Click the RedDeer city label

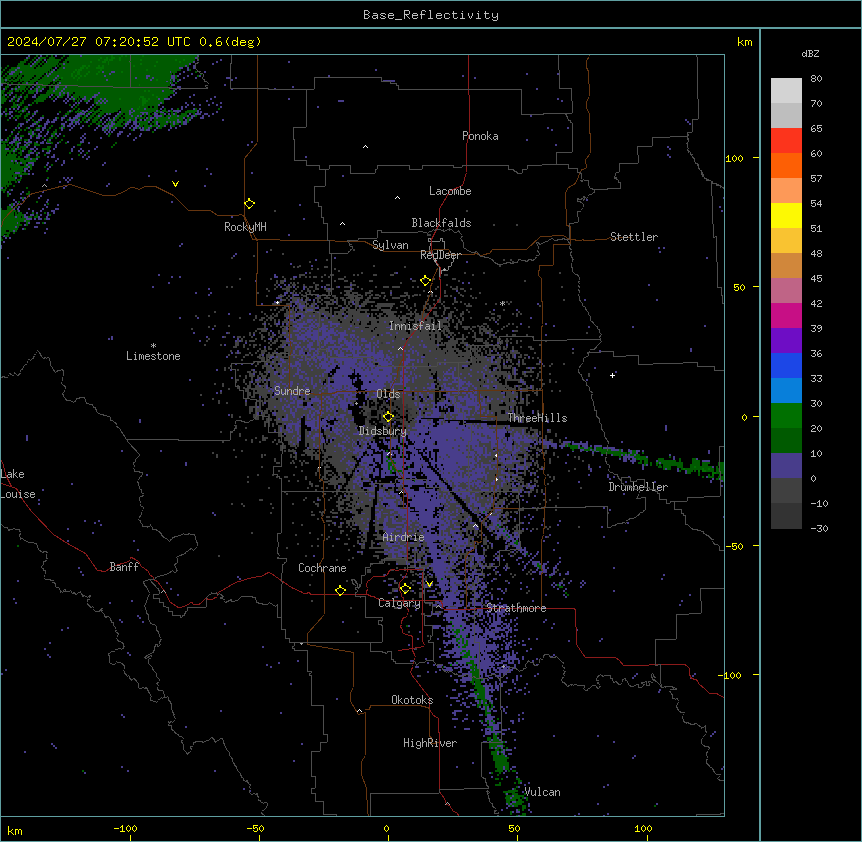pos(440,255)
